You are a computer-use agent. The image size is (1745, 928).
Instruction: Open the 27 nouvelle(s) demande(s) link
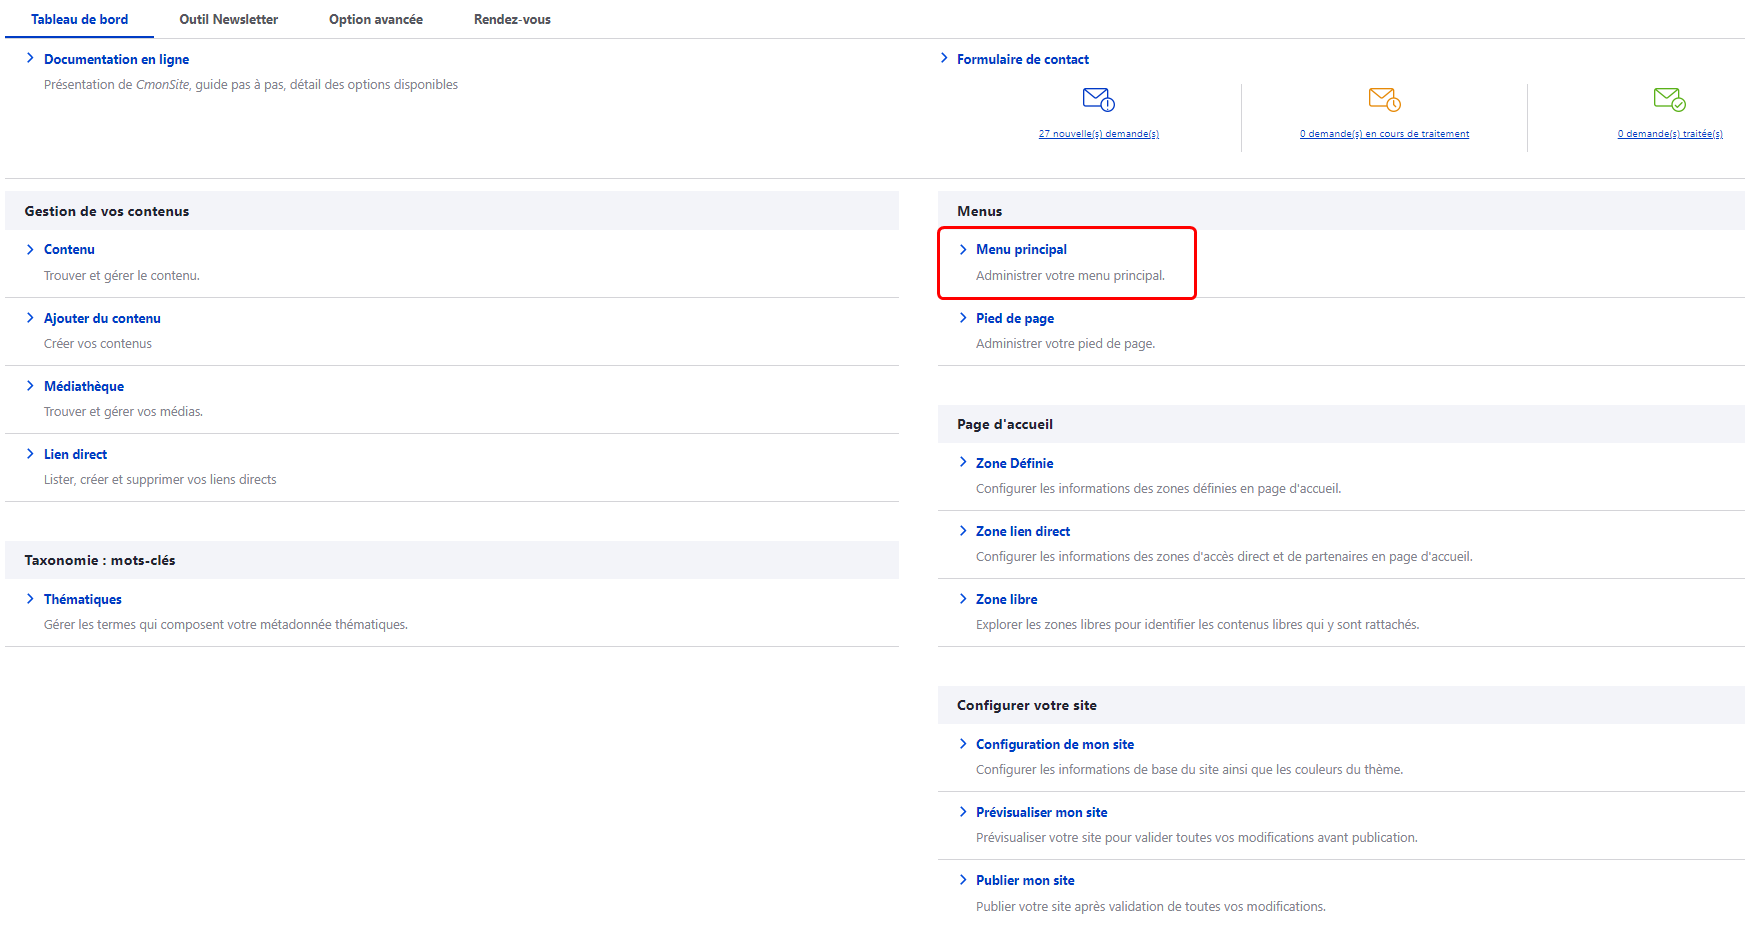(x=1098, y=134)
